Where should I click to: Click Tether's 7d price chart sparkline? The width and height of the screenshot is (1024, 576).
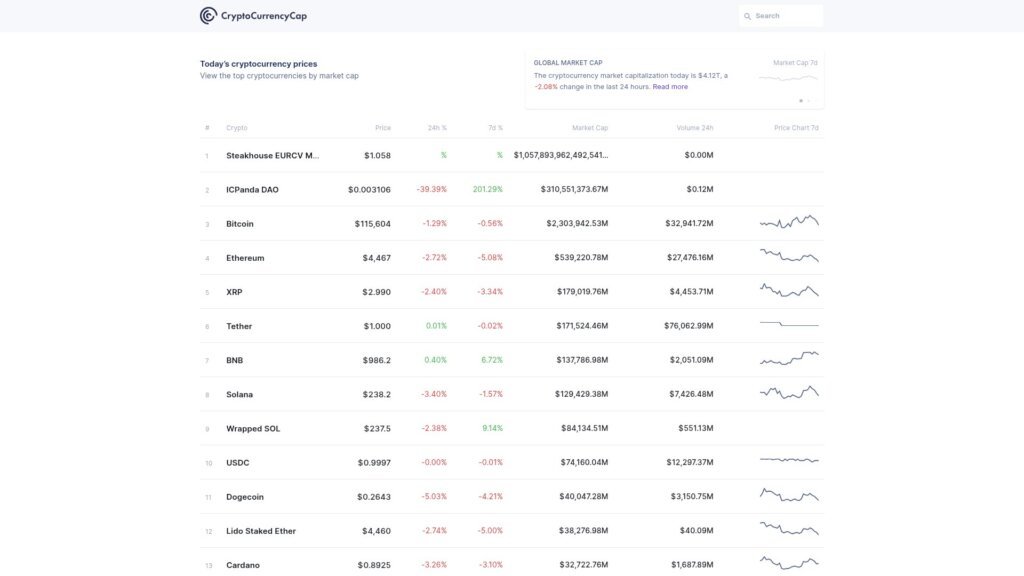coord(788,324)
